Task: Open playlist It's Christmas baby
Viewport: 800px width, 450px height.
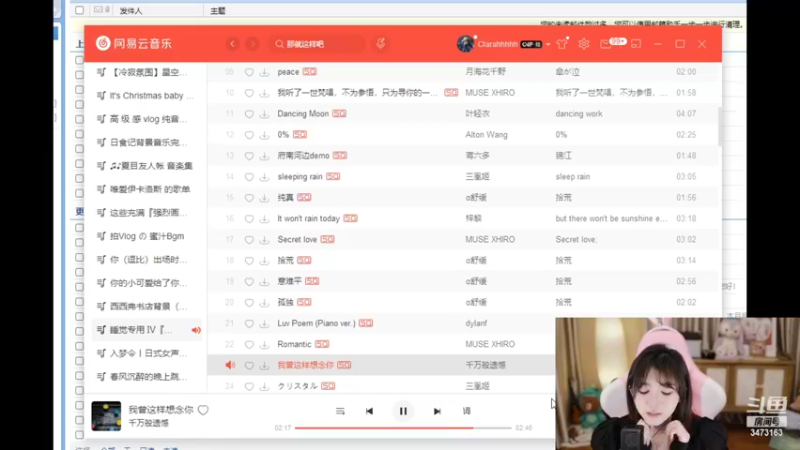Action: point(145,96)
